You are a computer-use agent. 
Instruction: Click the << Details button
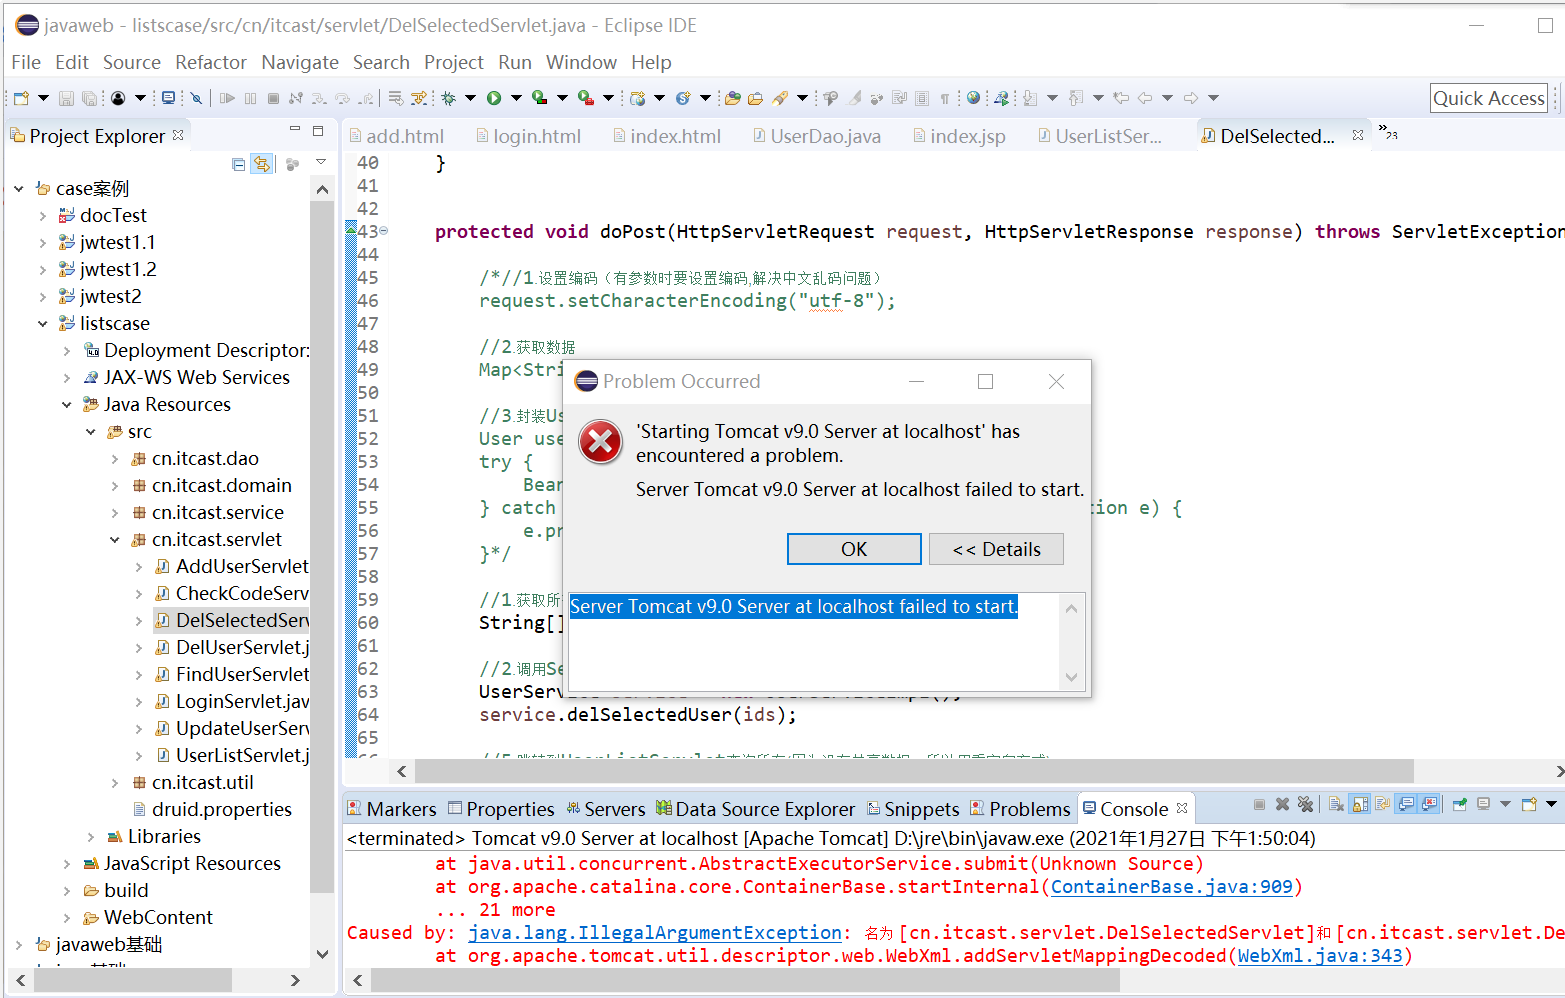pyautogui.click(x=996, y=549)
